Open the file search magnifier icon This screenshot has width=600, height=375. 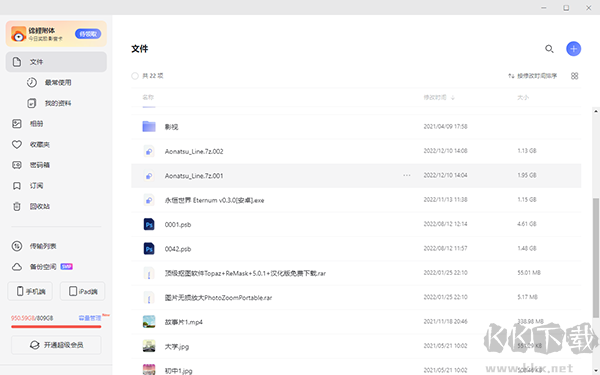click(x=549, y=49)
